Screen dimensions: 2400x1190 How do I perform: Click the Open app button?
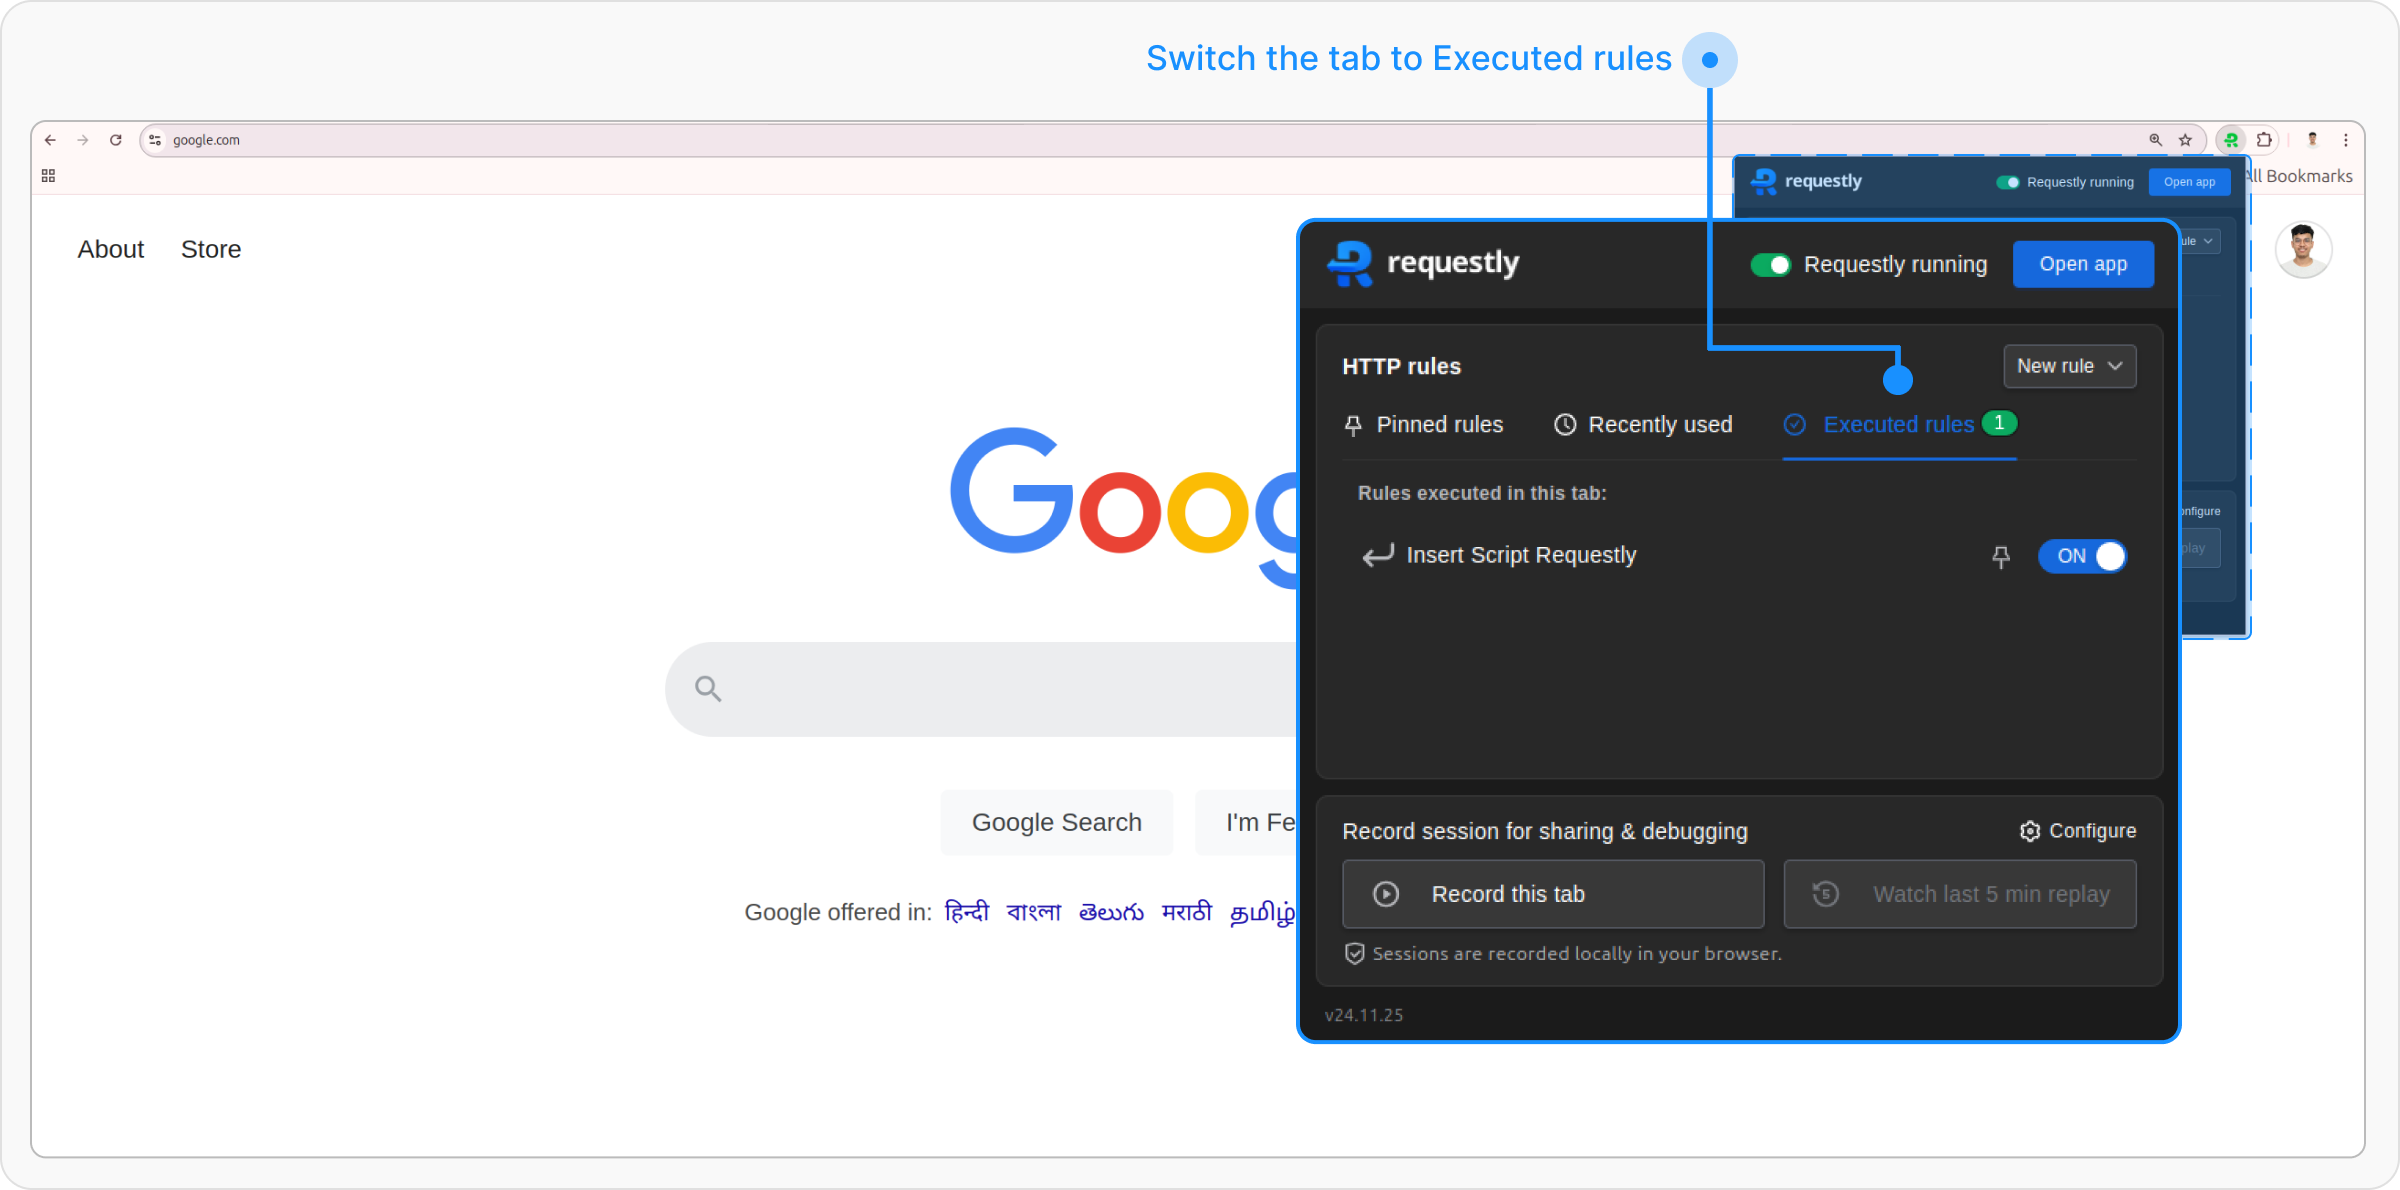point(2083,264)
